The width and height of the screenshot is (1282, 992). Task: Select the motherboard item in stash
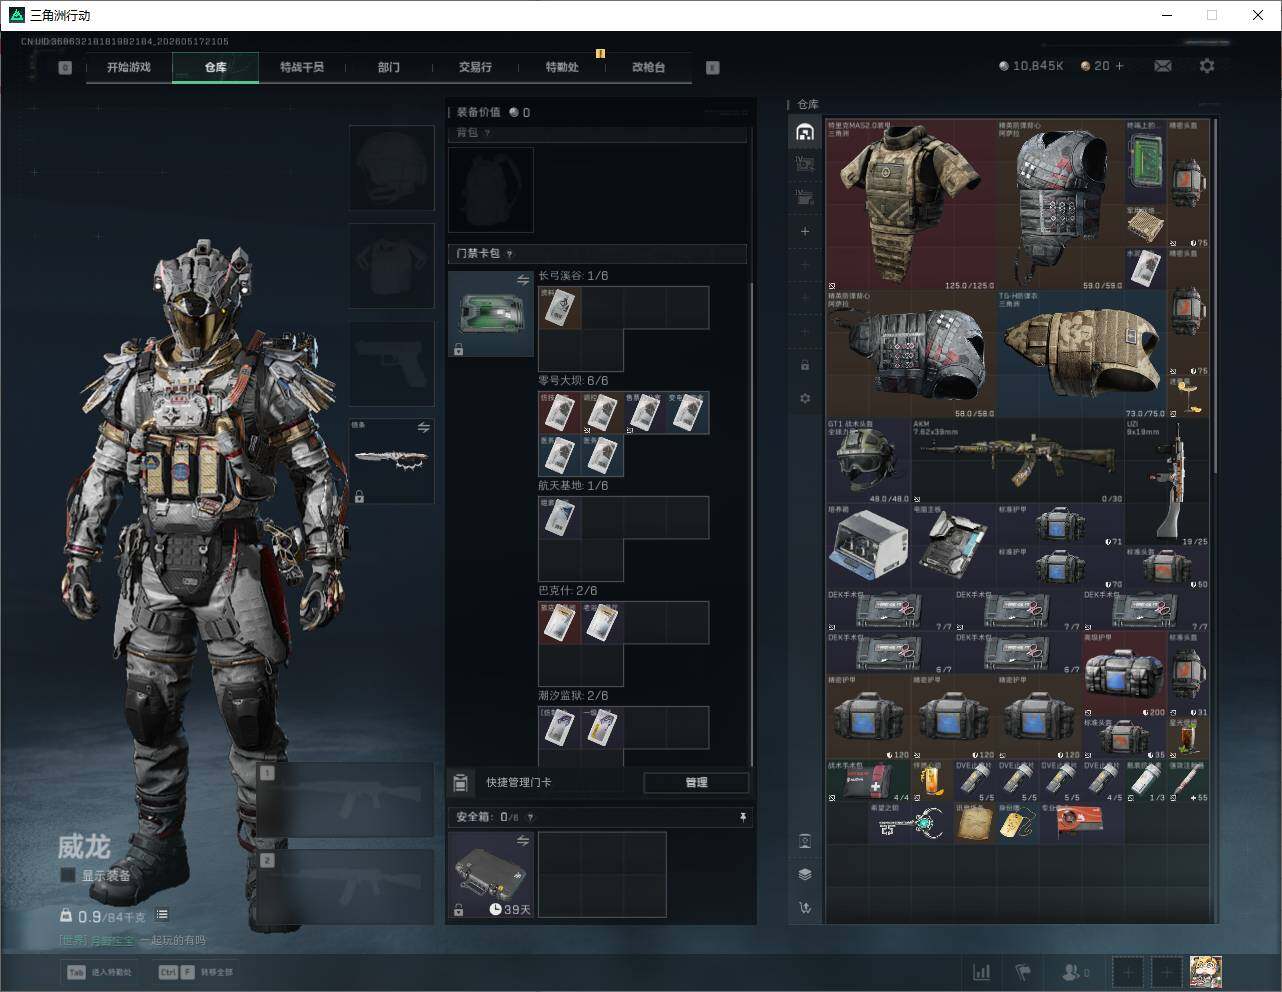click(x=953, y=546)
